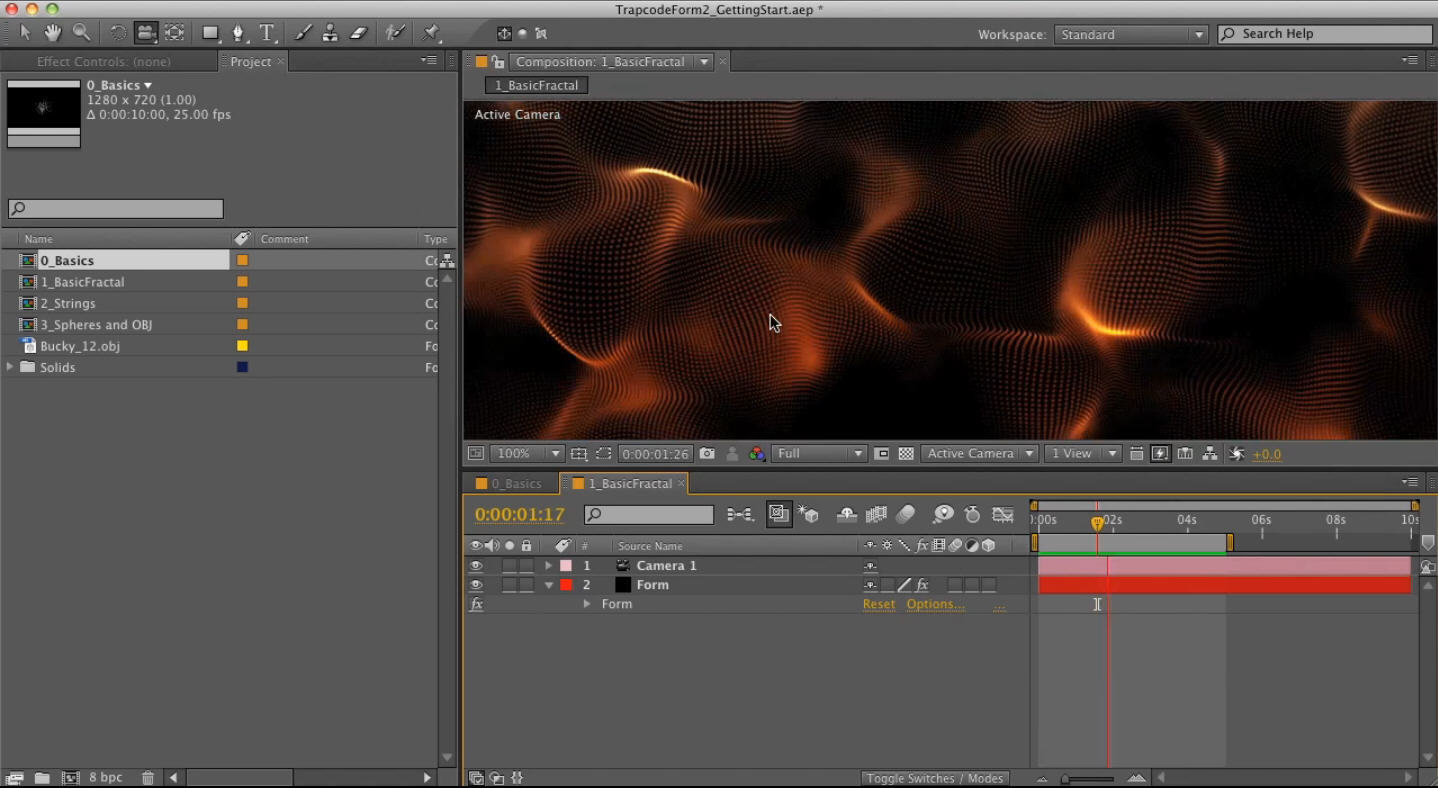The height and width of the screenshot is (788, 1438).
Task: Select the Unified Camera tool
Action: tap(146, 33)
